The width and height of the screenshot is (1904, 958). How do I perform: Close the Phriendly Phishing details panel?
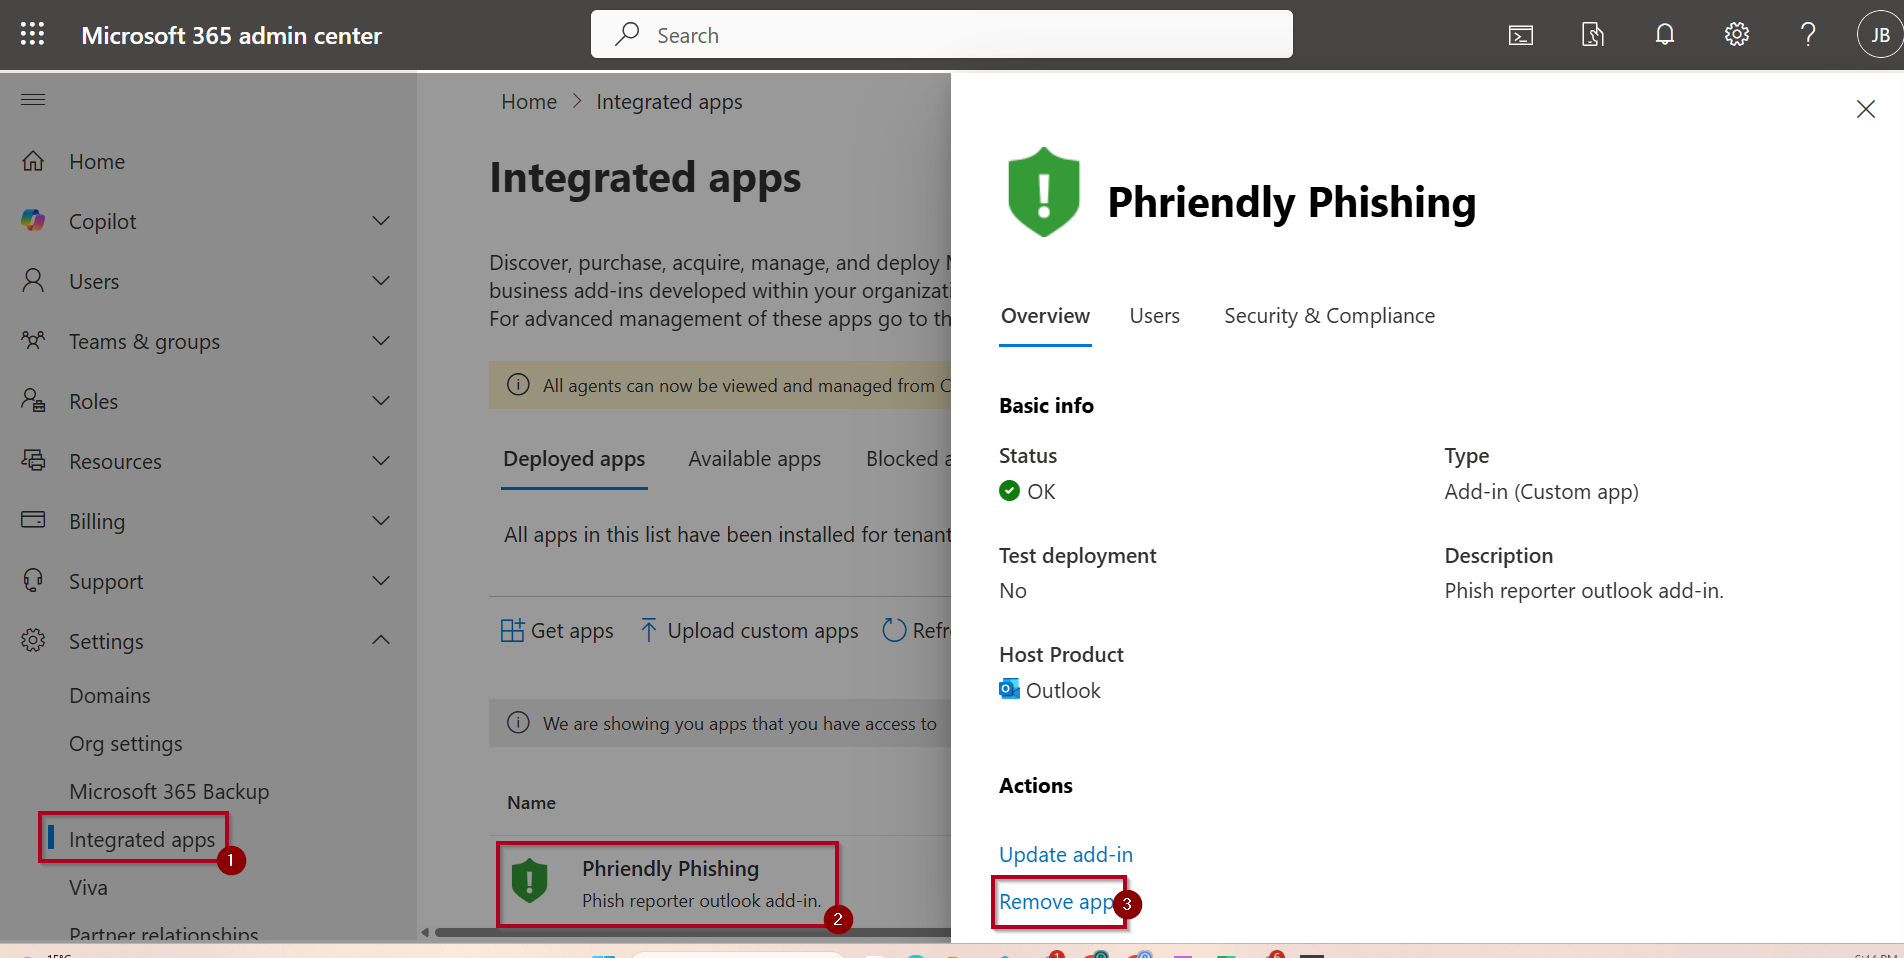(1866, 109)
